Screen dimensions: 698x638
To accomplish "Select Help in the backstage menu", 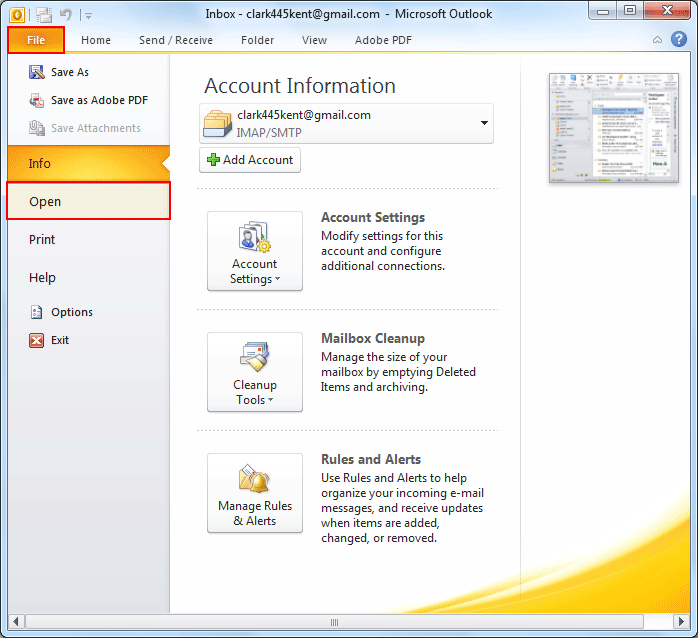I will [89, 277].
